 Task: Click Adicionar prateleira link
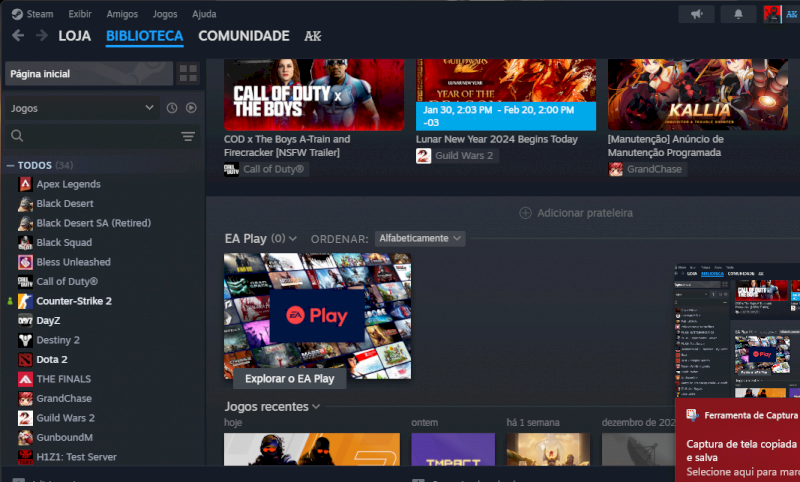pyautogui.click(x=585, y=213)
